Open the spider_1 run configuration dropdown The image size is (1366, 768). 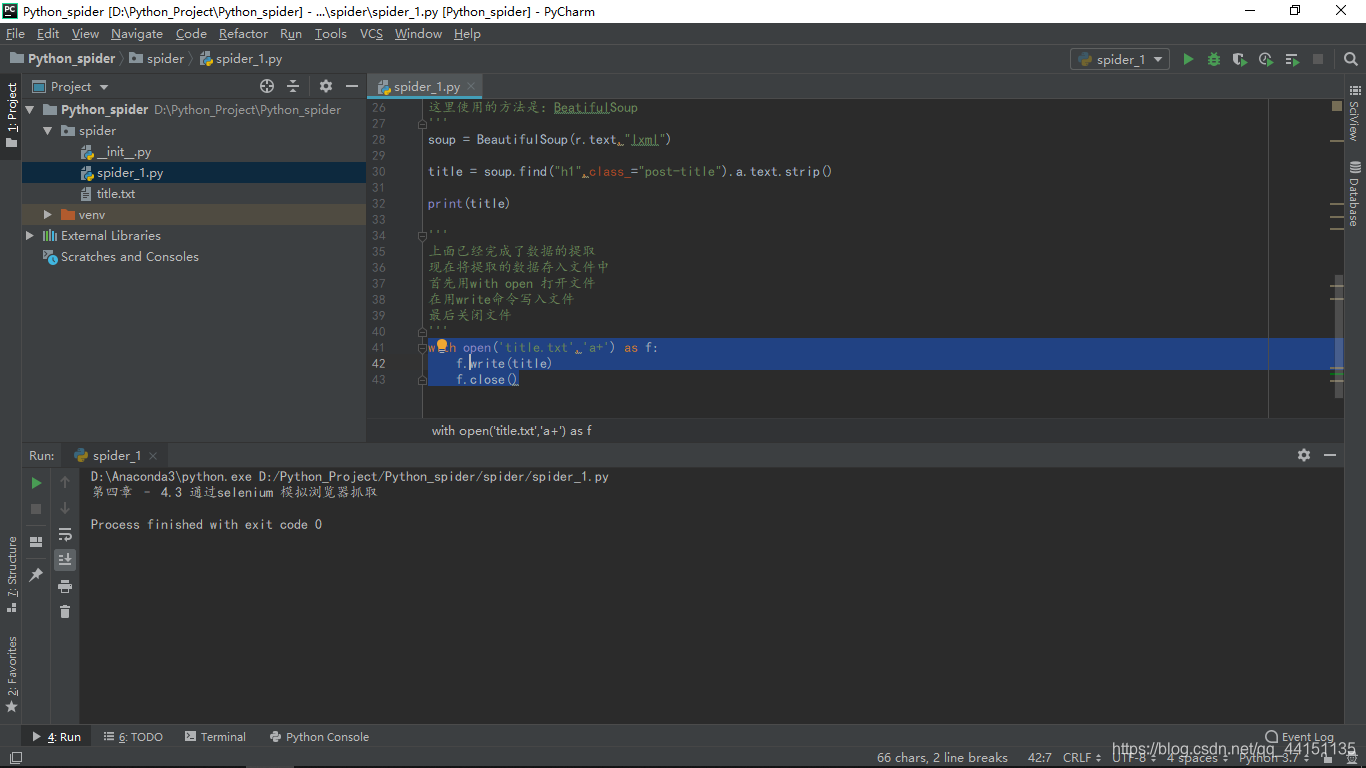[1119, 59]
